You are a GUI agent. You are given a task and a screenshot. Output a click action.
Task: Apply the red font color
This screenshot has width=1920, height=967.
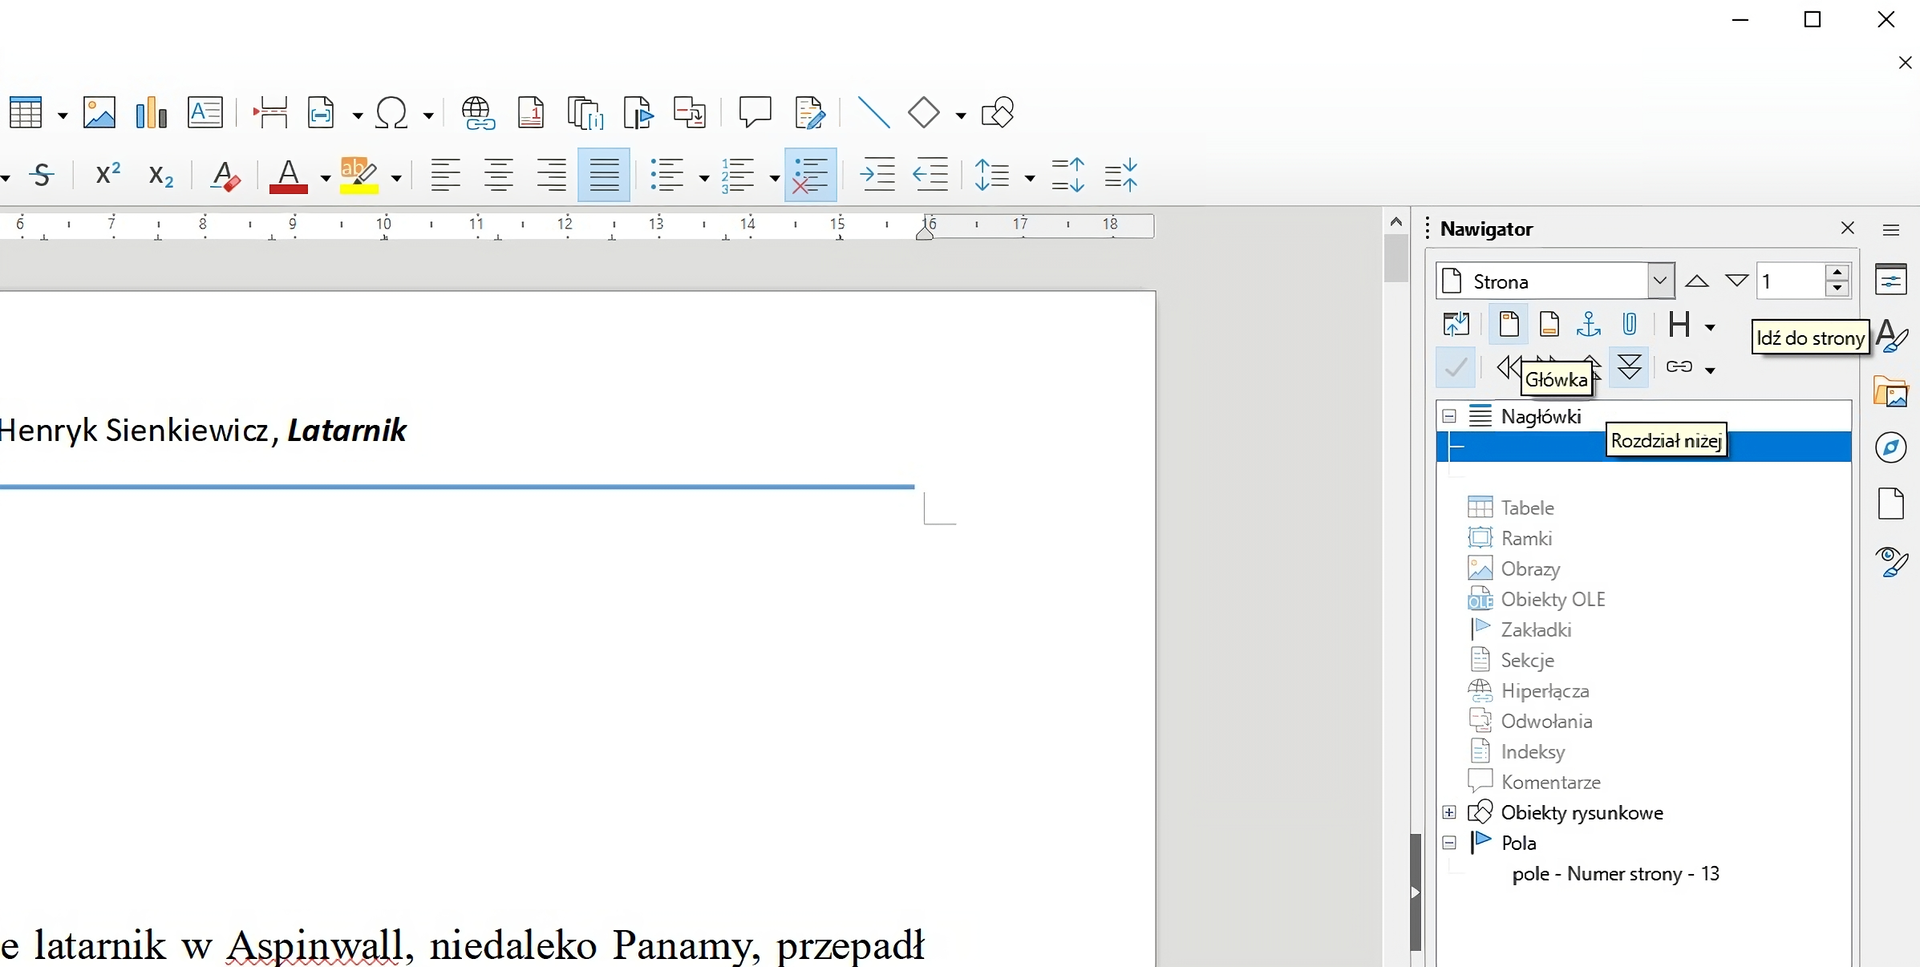[288, 176]
